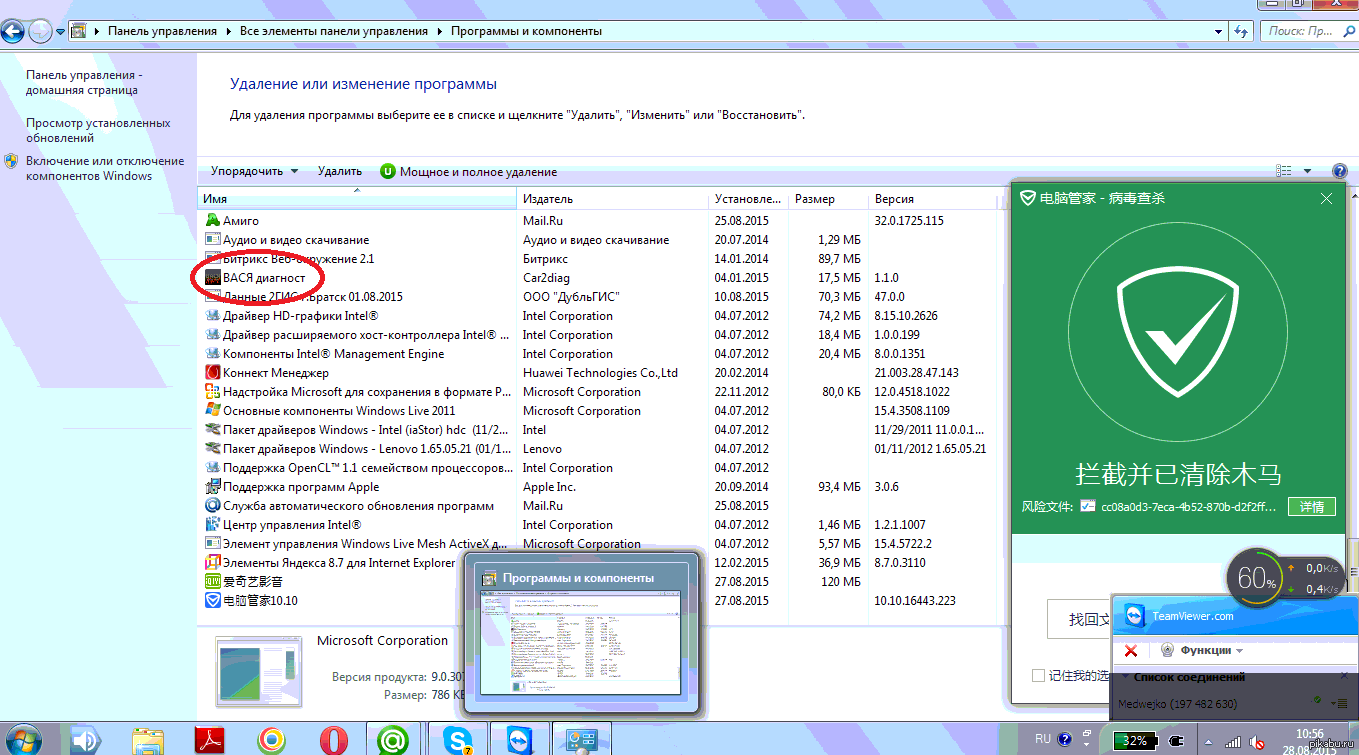Open recent pages dropdown beside forward arrow
The height and width of the screenshot is (755, 1359).
tap(61, 31)
